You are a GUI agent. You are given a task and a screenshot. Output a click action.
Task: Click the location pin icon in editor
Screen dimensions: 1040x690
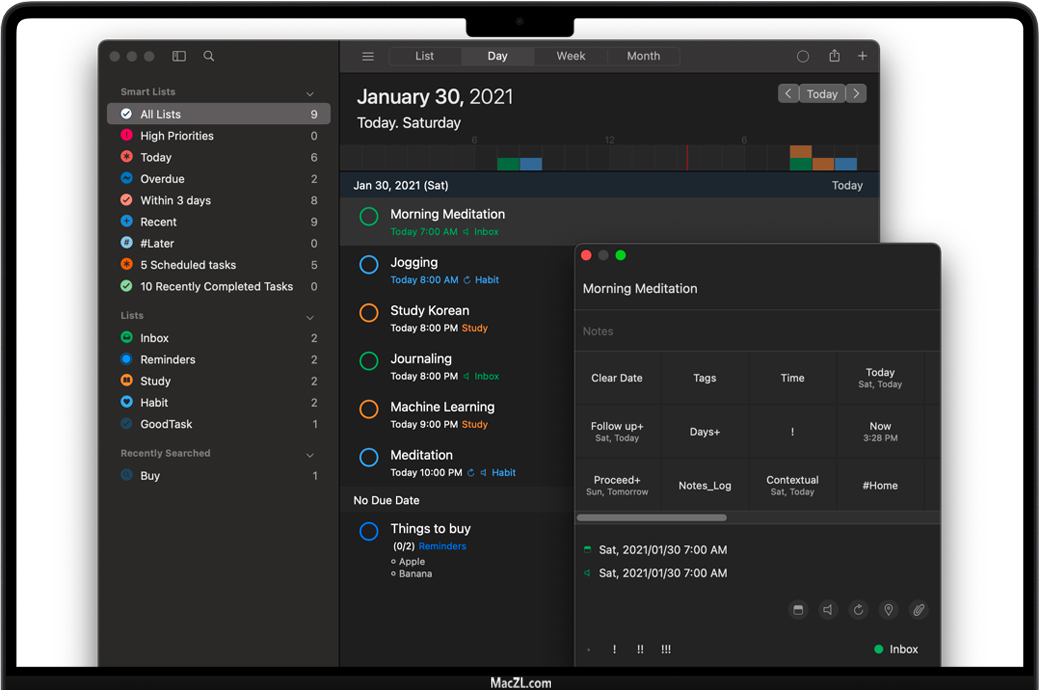tap(888, 610)
